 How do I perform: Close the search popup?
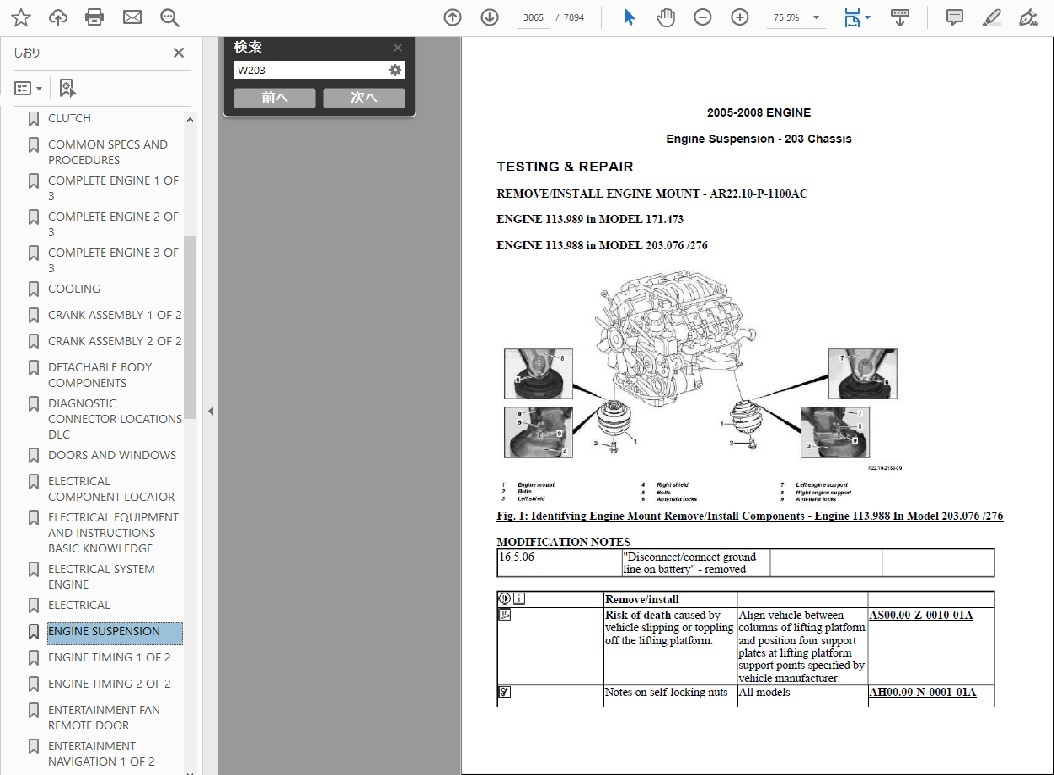point(397,48)
